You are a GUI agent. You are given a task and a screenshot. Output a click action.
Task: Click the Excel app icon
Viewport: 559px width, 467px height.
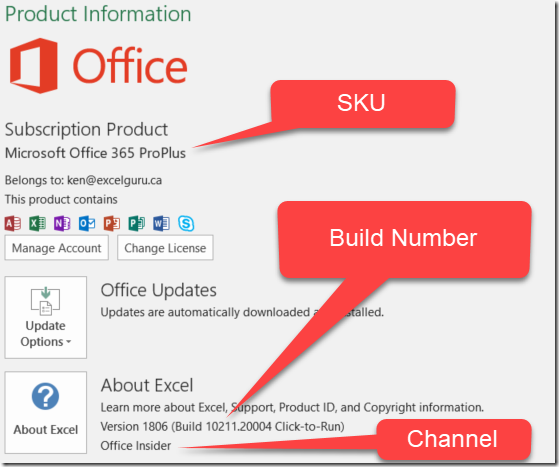pos(37,224)
